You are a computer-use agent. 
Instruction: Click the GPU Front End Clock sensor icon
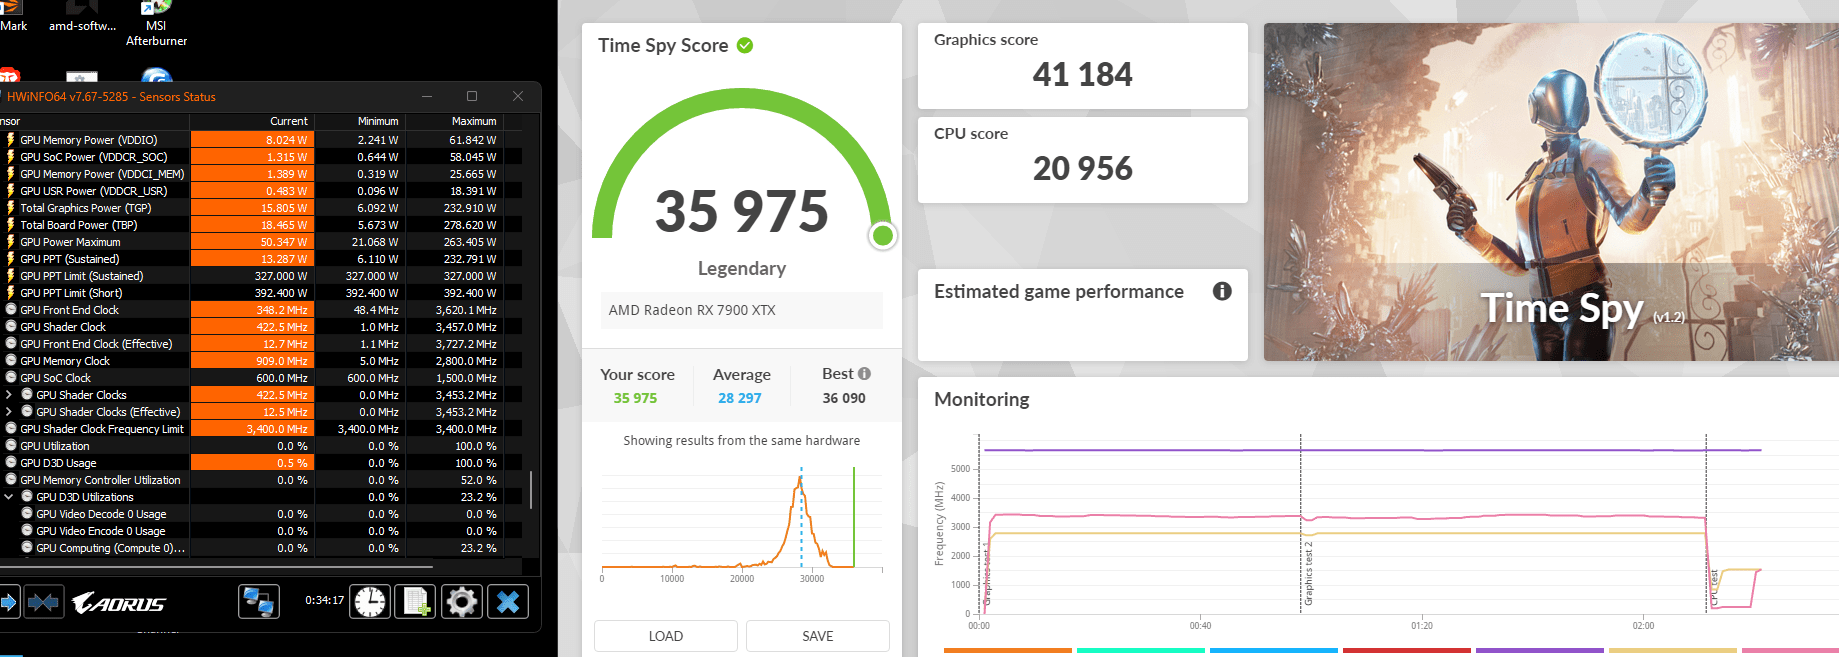(x=11, y=310)
